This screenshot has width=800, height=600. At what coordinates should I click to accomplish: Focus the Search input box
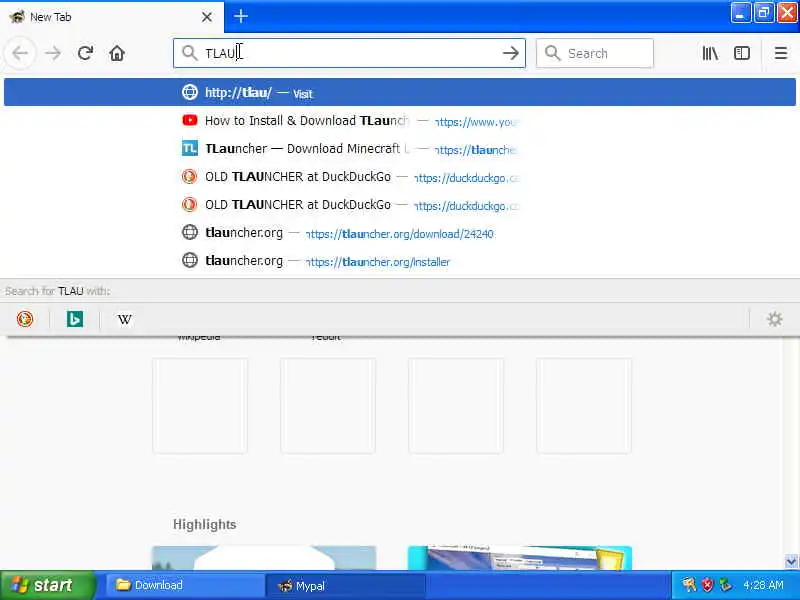595,53
